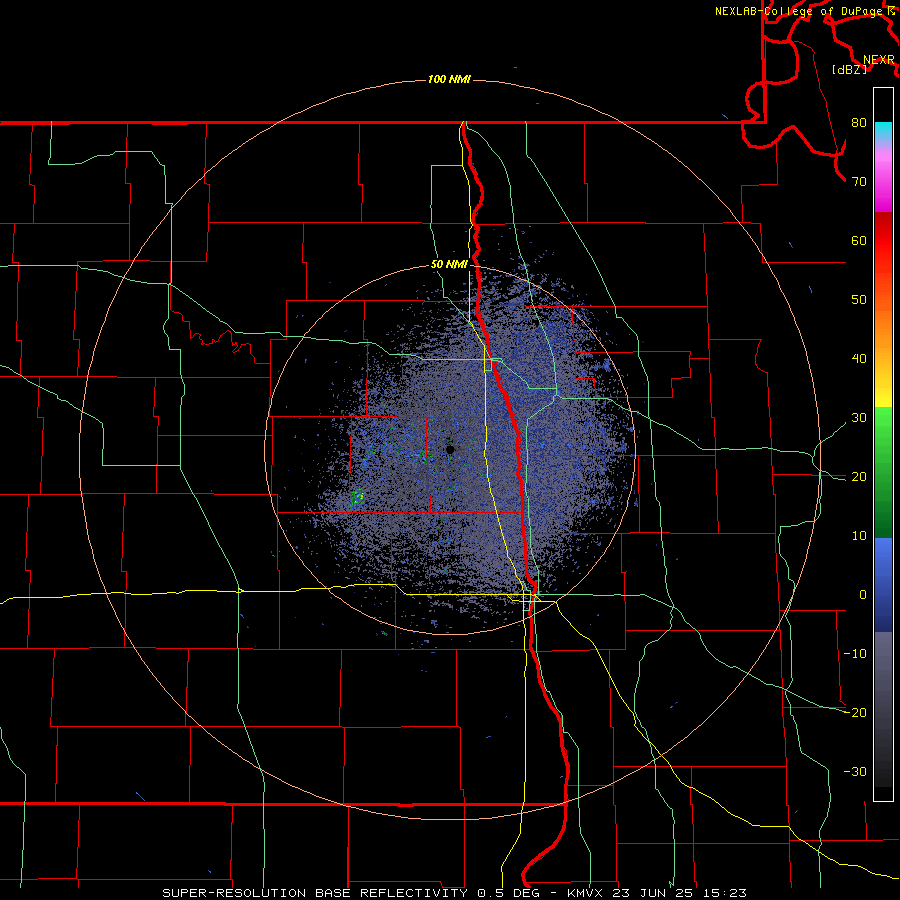Click the black radar site dot at map center

tap(450, 449)
